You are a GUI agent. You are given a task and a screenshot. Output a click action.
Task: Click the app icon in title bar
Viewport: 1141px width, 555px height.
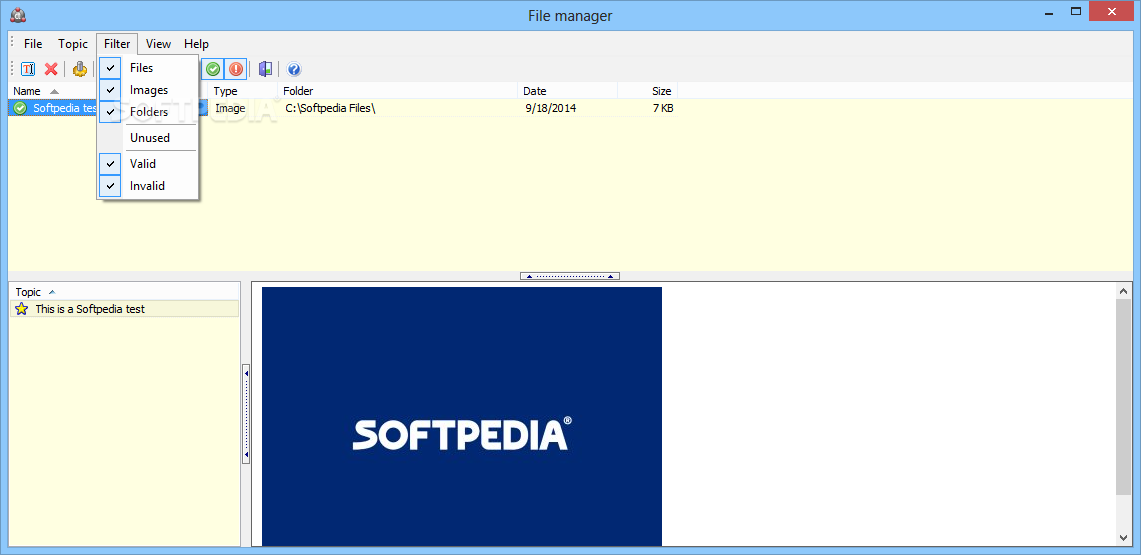tap(18, 13)
